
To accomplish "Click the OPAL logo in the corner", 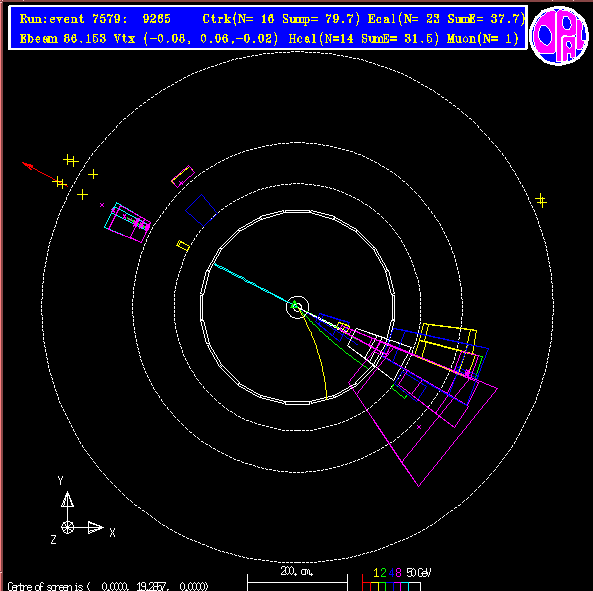I will click(x=559, y=36).
